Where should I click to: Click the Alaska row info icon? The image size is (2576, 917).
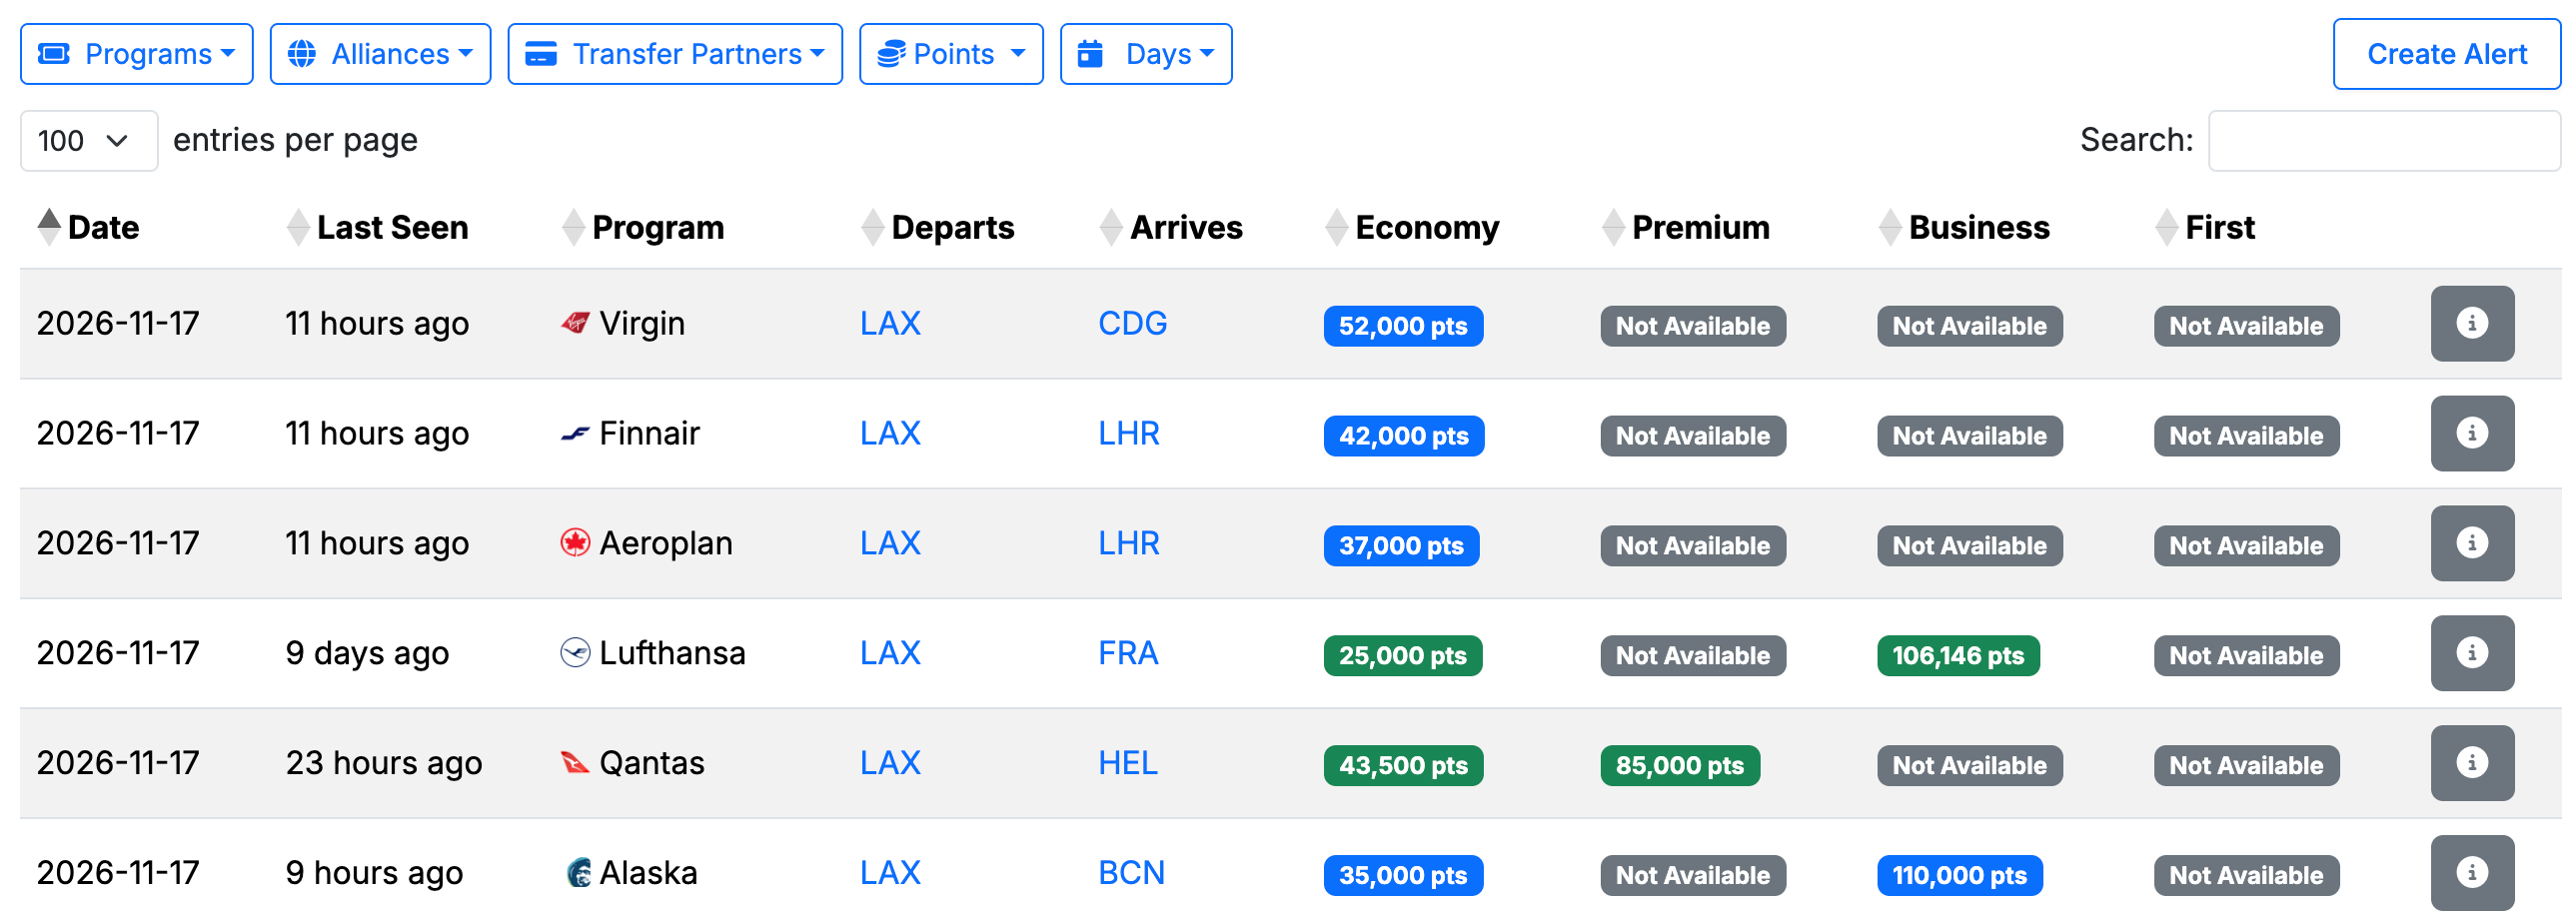tap(2470, 872)
